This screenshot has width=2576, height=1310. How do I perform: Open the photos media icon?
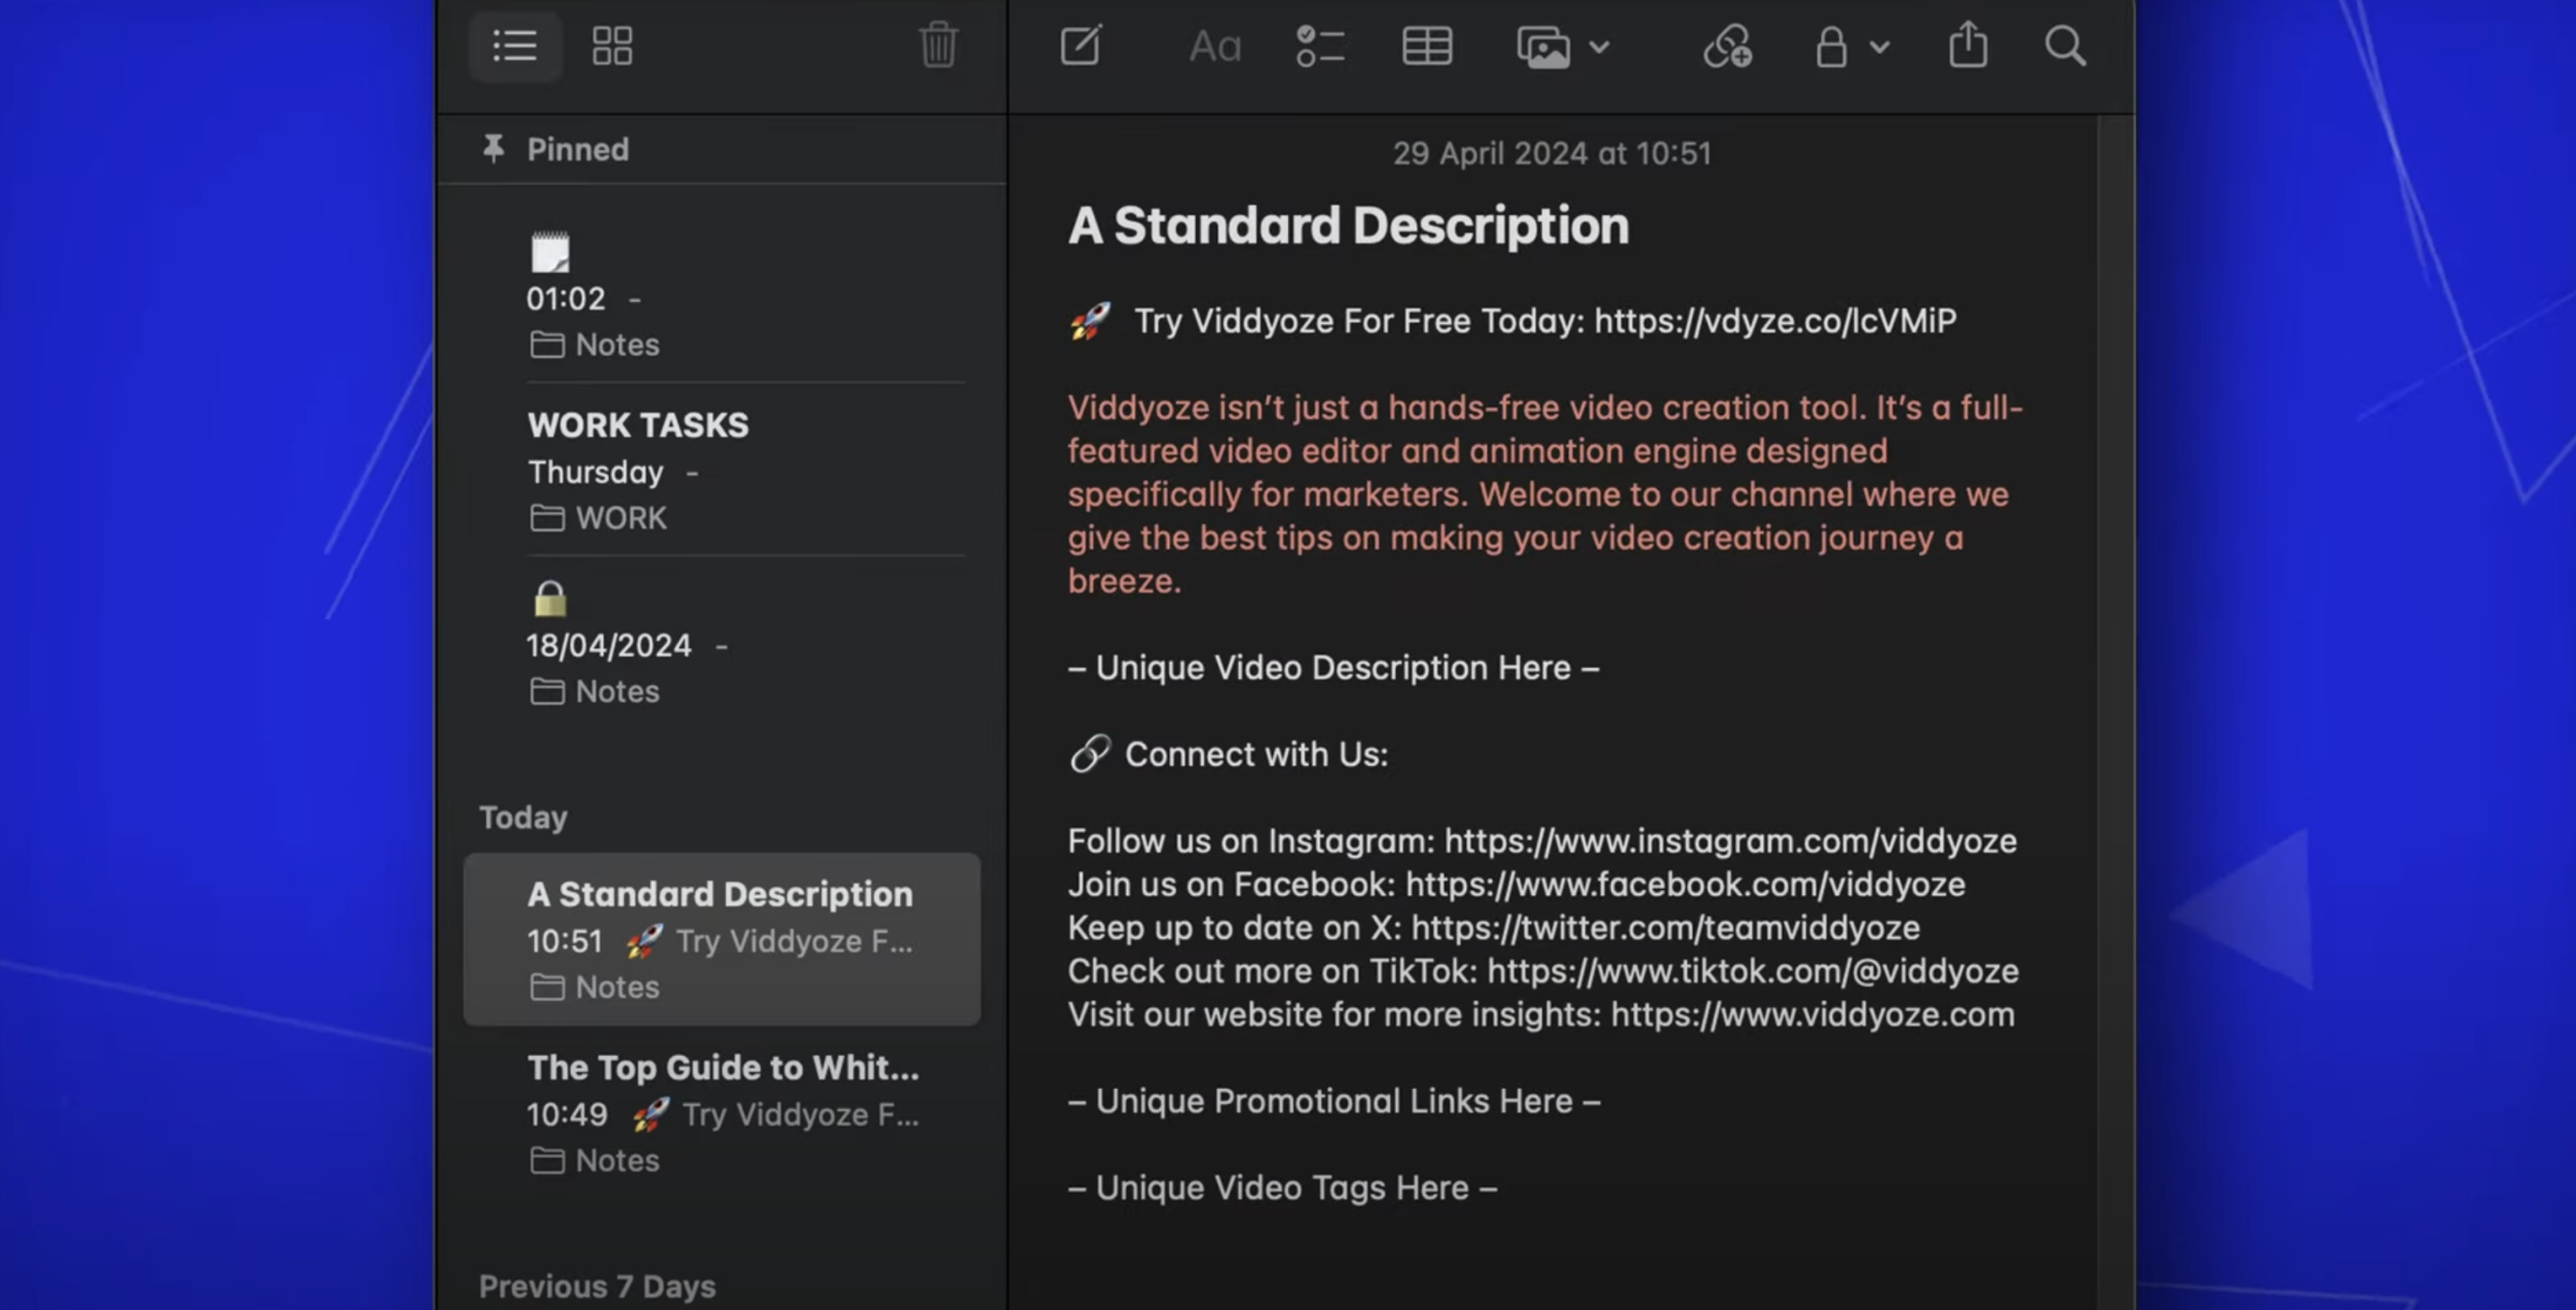[x=1543, y=47]
